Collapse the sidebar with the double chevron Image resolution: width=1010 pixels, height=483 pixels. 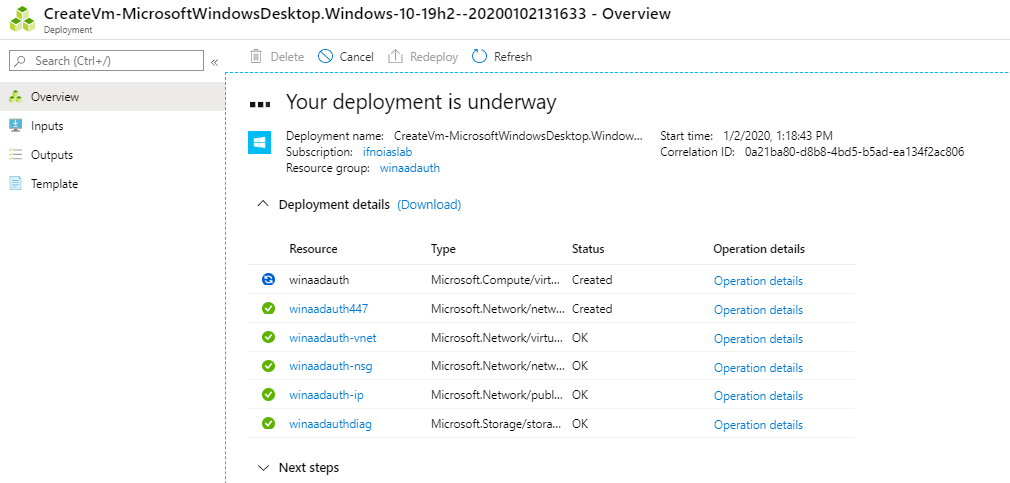(x=214, y=62)
